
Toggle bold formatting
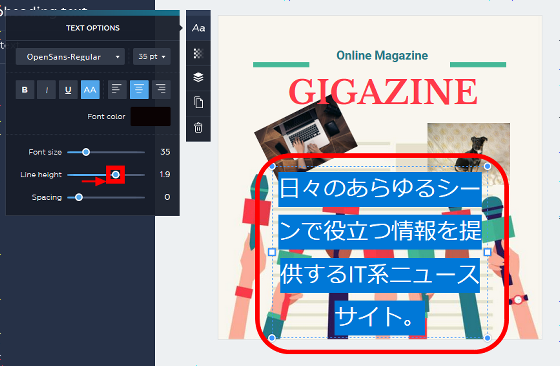coord(25,90)
